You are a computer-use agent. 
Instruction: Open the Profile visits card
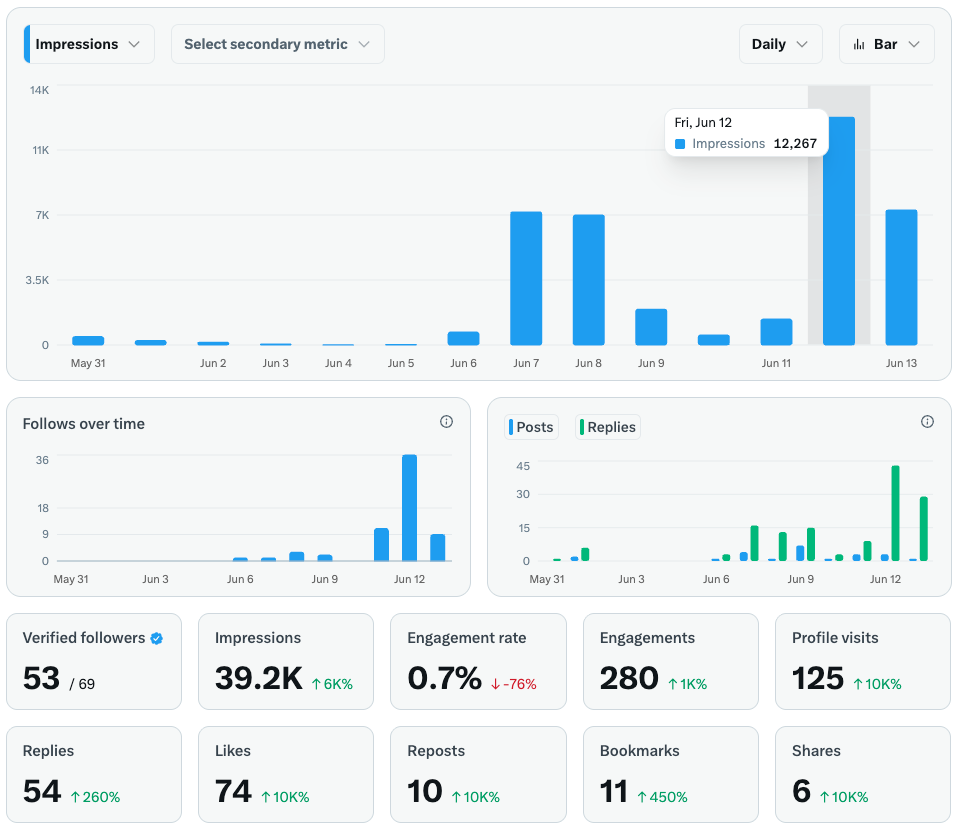pyautogui.click(x=863, y=662)
